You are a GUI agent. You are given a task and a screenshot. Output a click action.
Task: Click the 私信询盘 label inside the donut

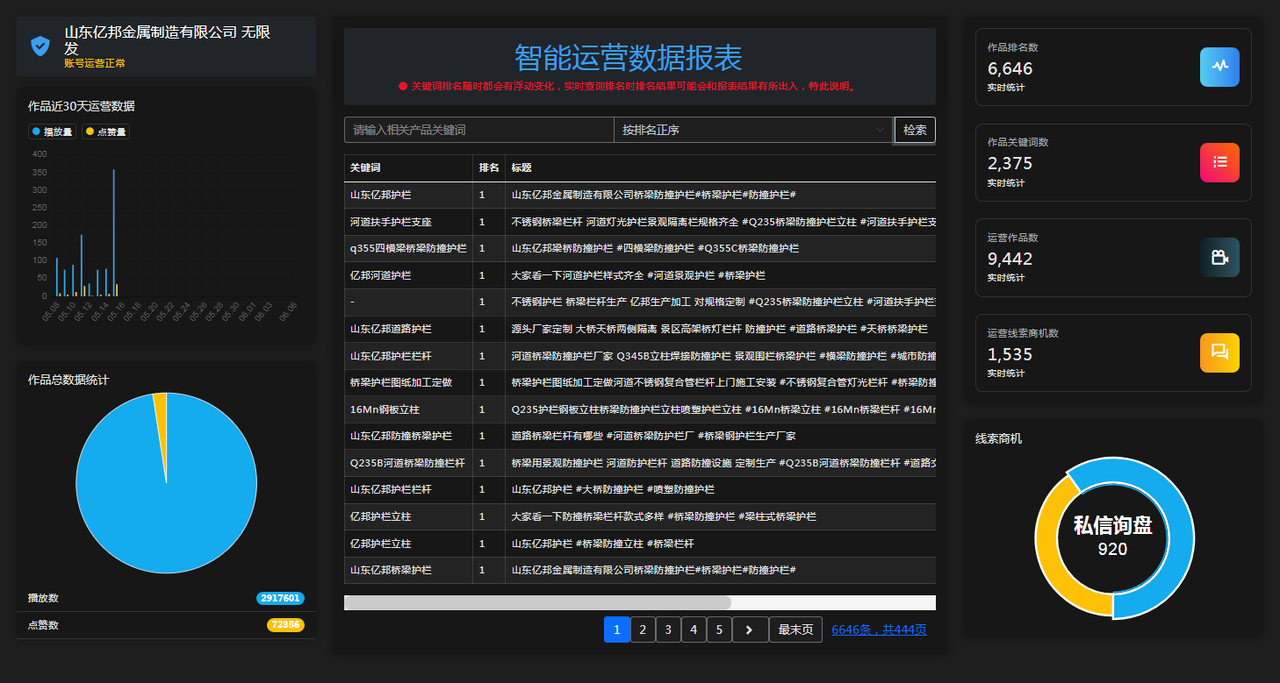[1113, 526]
